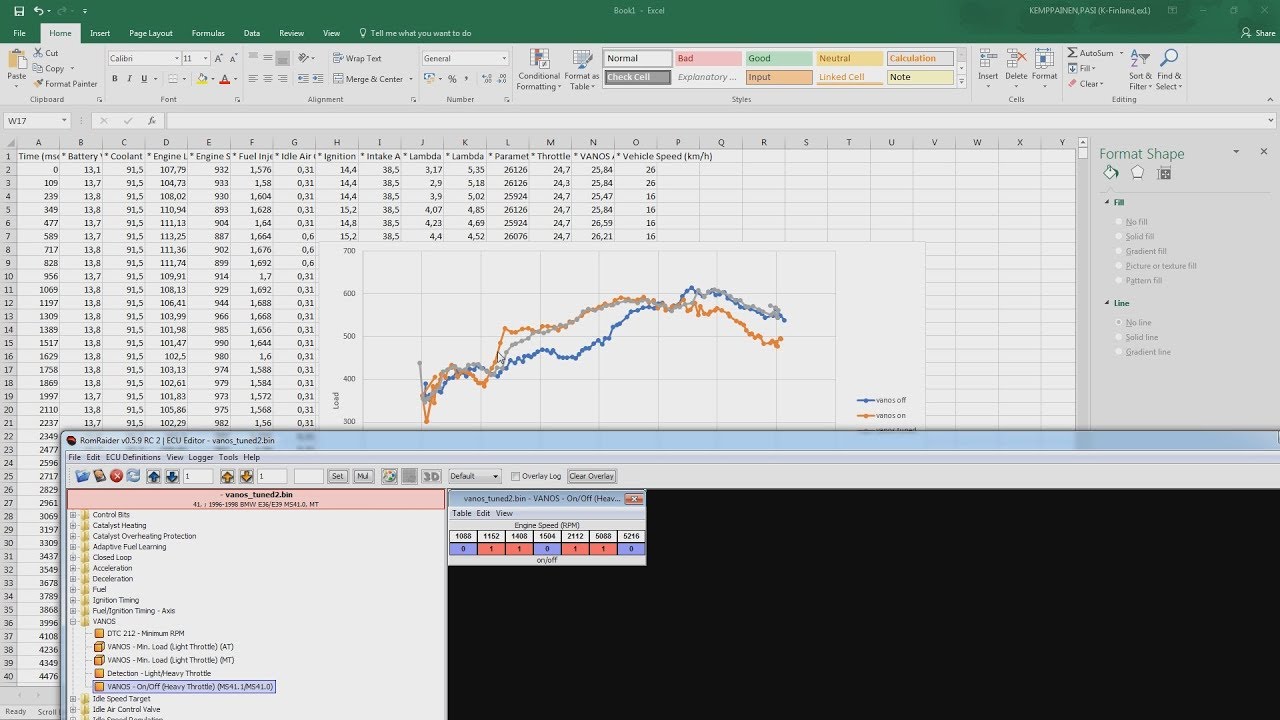Expand the Ignition Timing folder
Image resolution: width=1280 pixels, height=720 pixels.
tap(73, 600)
